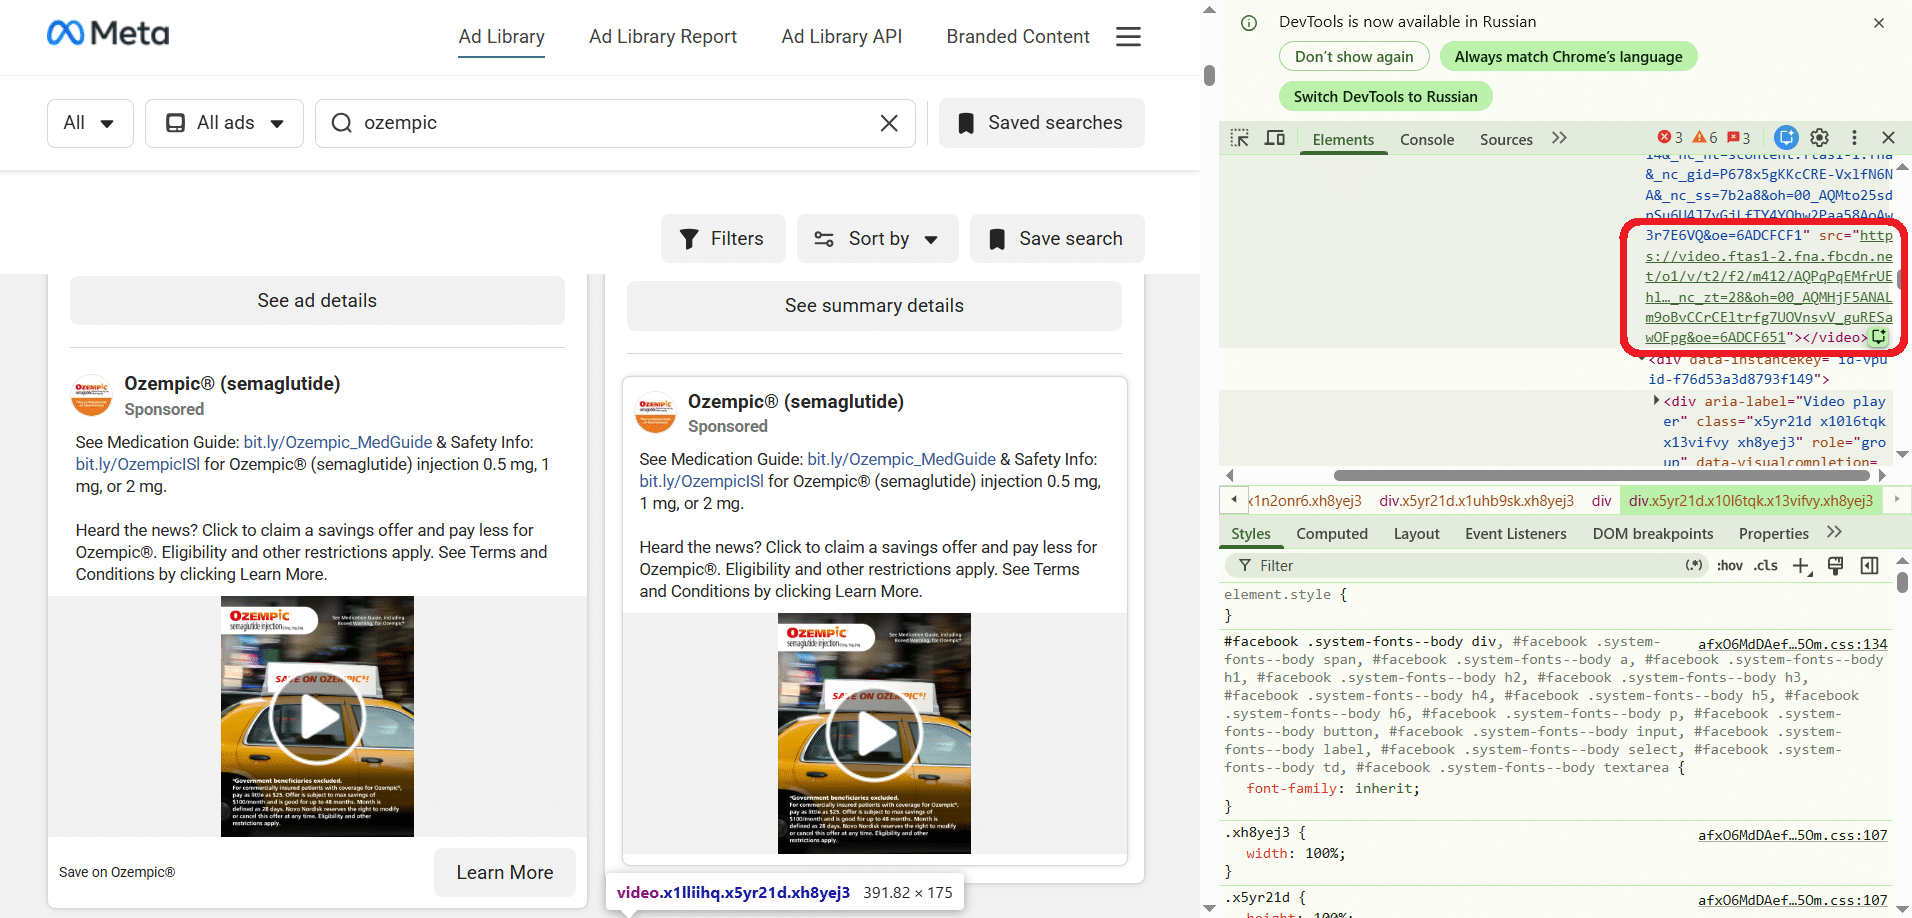Open Saved searches
Screen dimensions: 1912x918
pyautogui.click(x=1042, y=123)
